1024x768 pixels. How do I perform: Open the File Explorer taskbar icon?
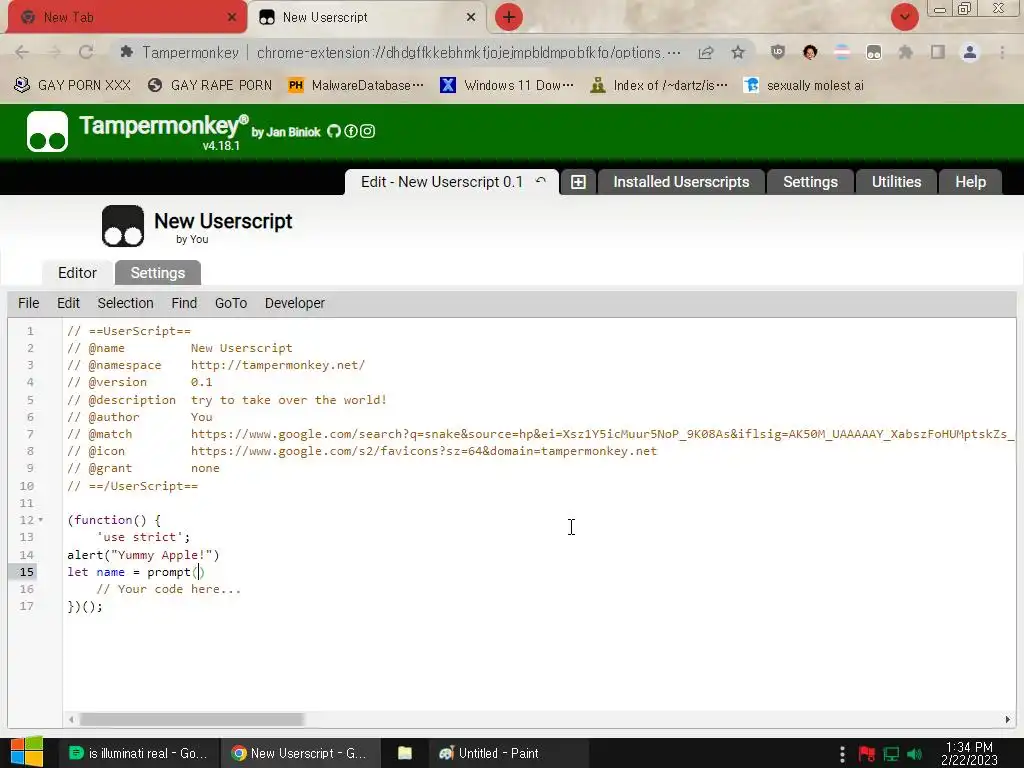click(405, 753)
